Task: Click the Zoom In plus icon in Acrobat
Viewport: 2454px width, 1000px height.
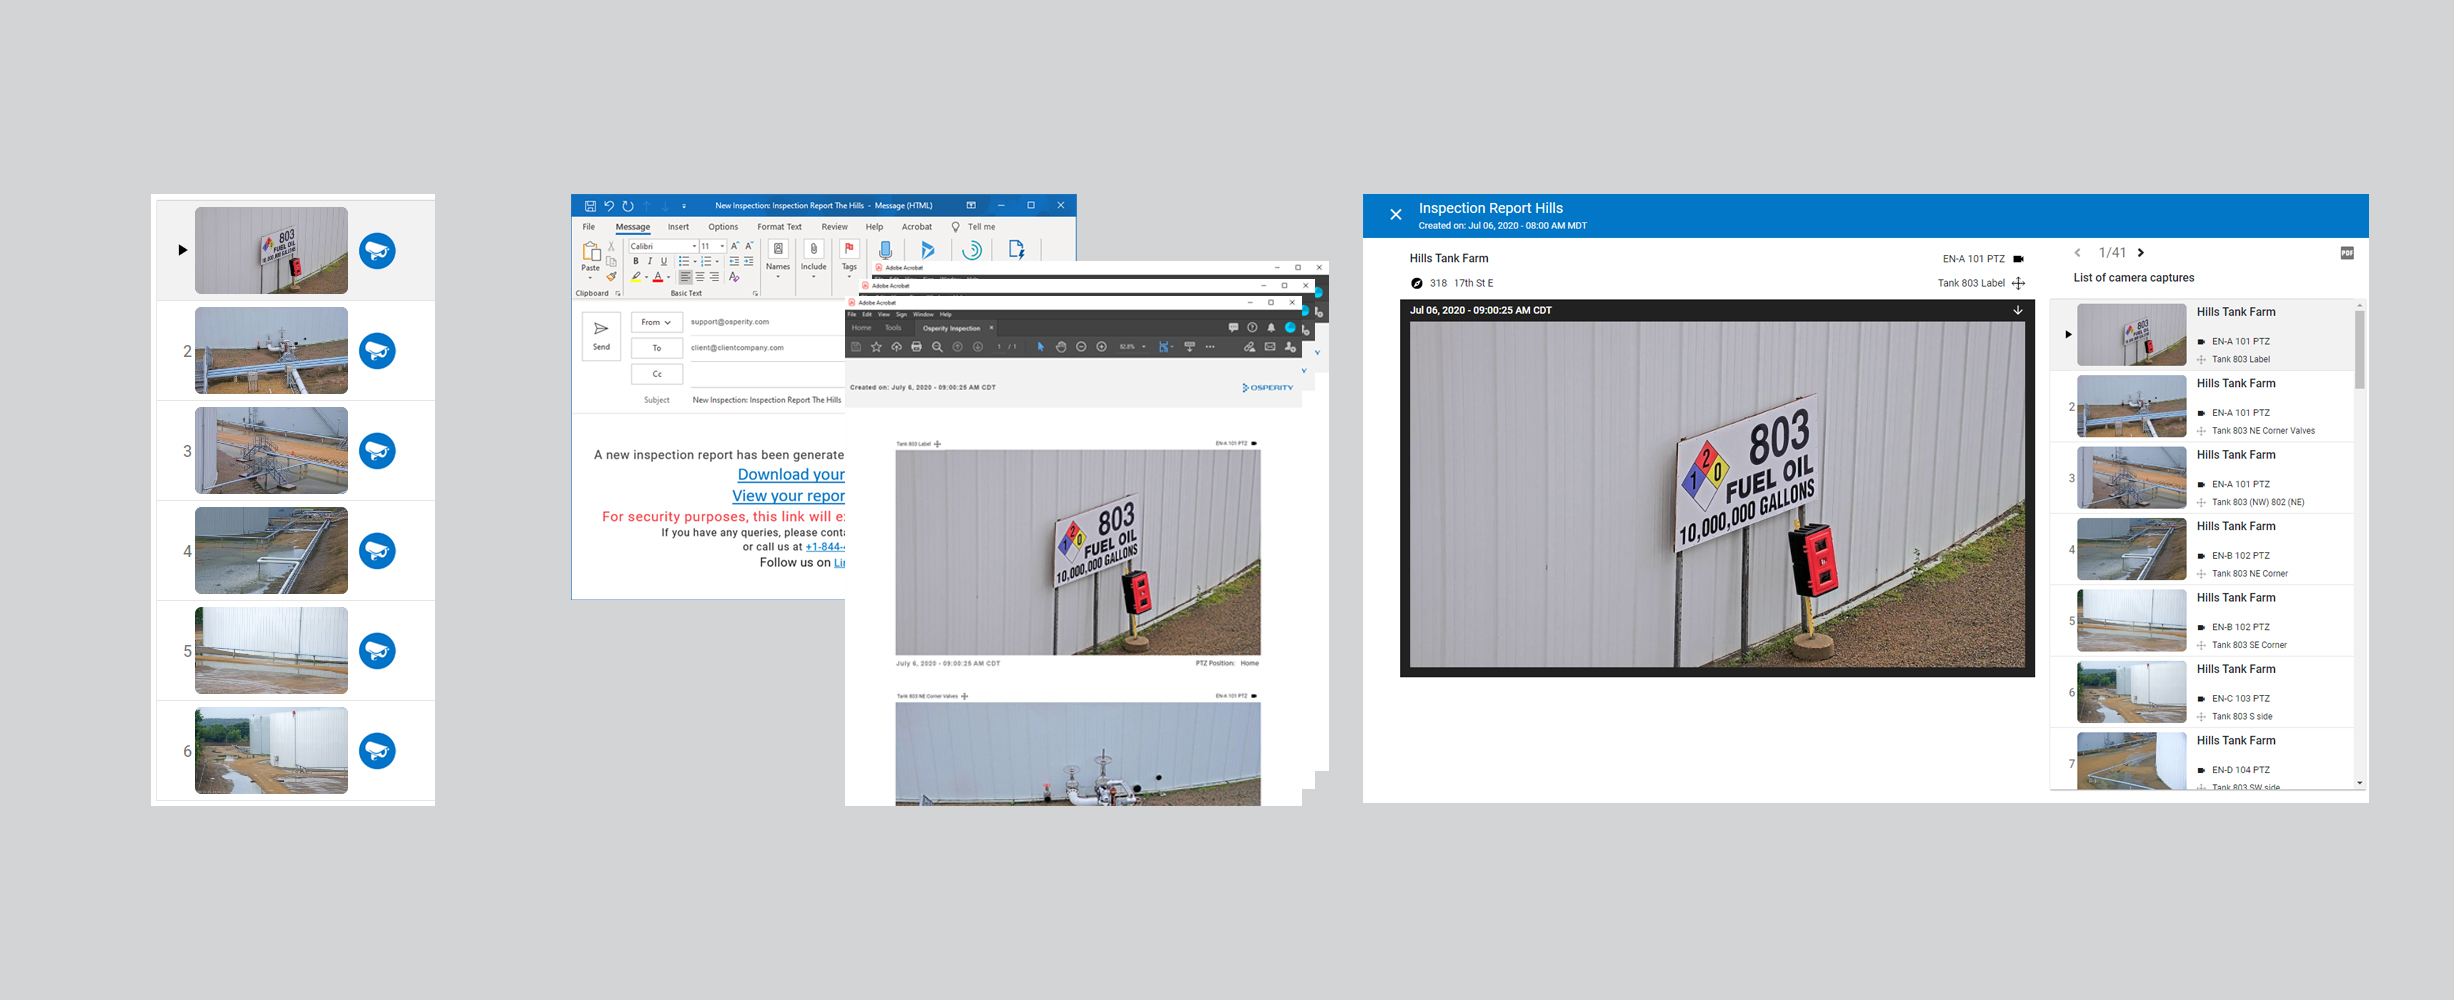Action: coord(1101,347)
